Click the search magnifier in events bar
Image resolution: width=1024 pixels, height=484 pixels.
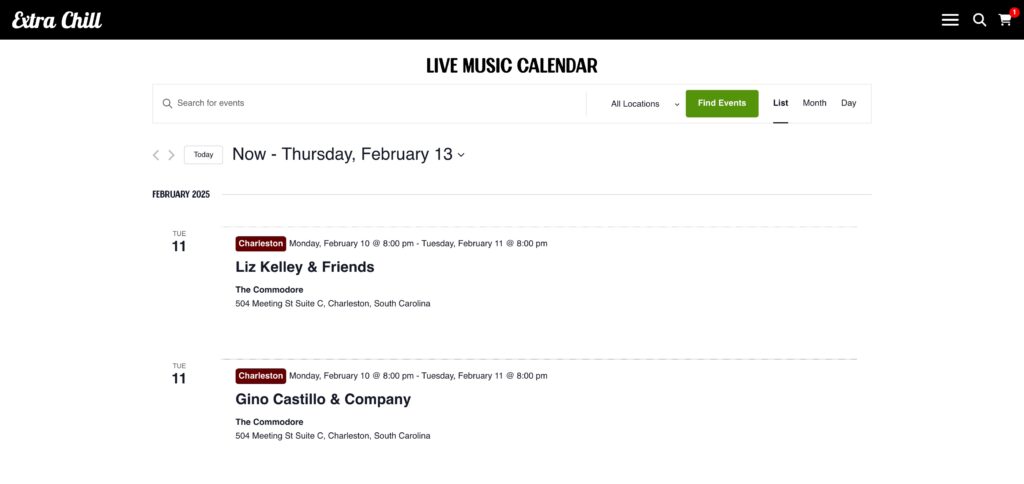tap(167, 103)
